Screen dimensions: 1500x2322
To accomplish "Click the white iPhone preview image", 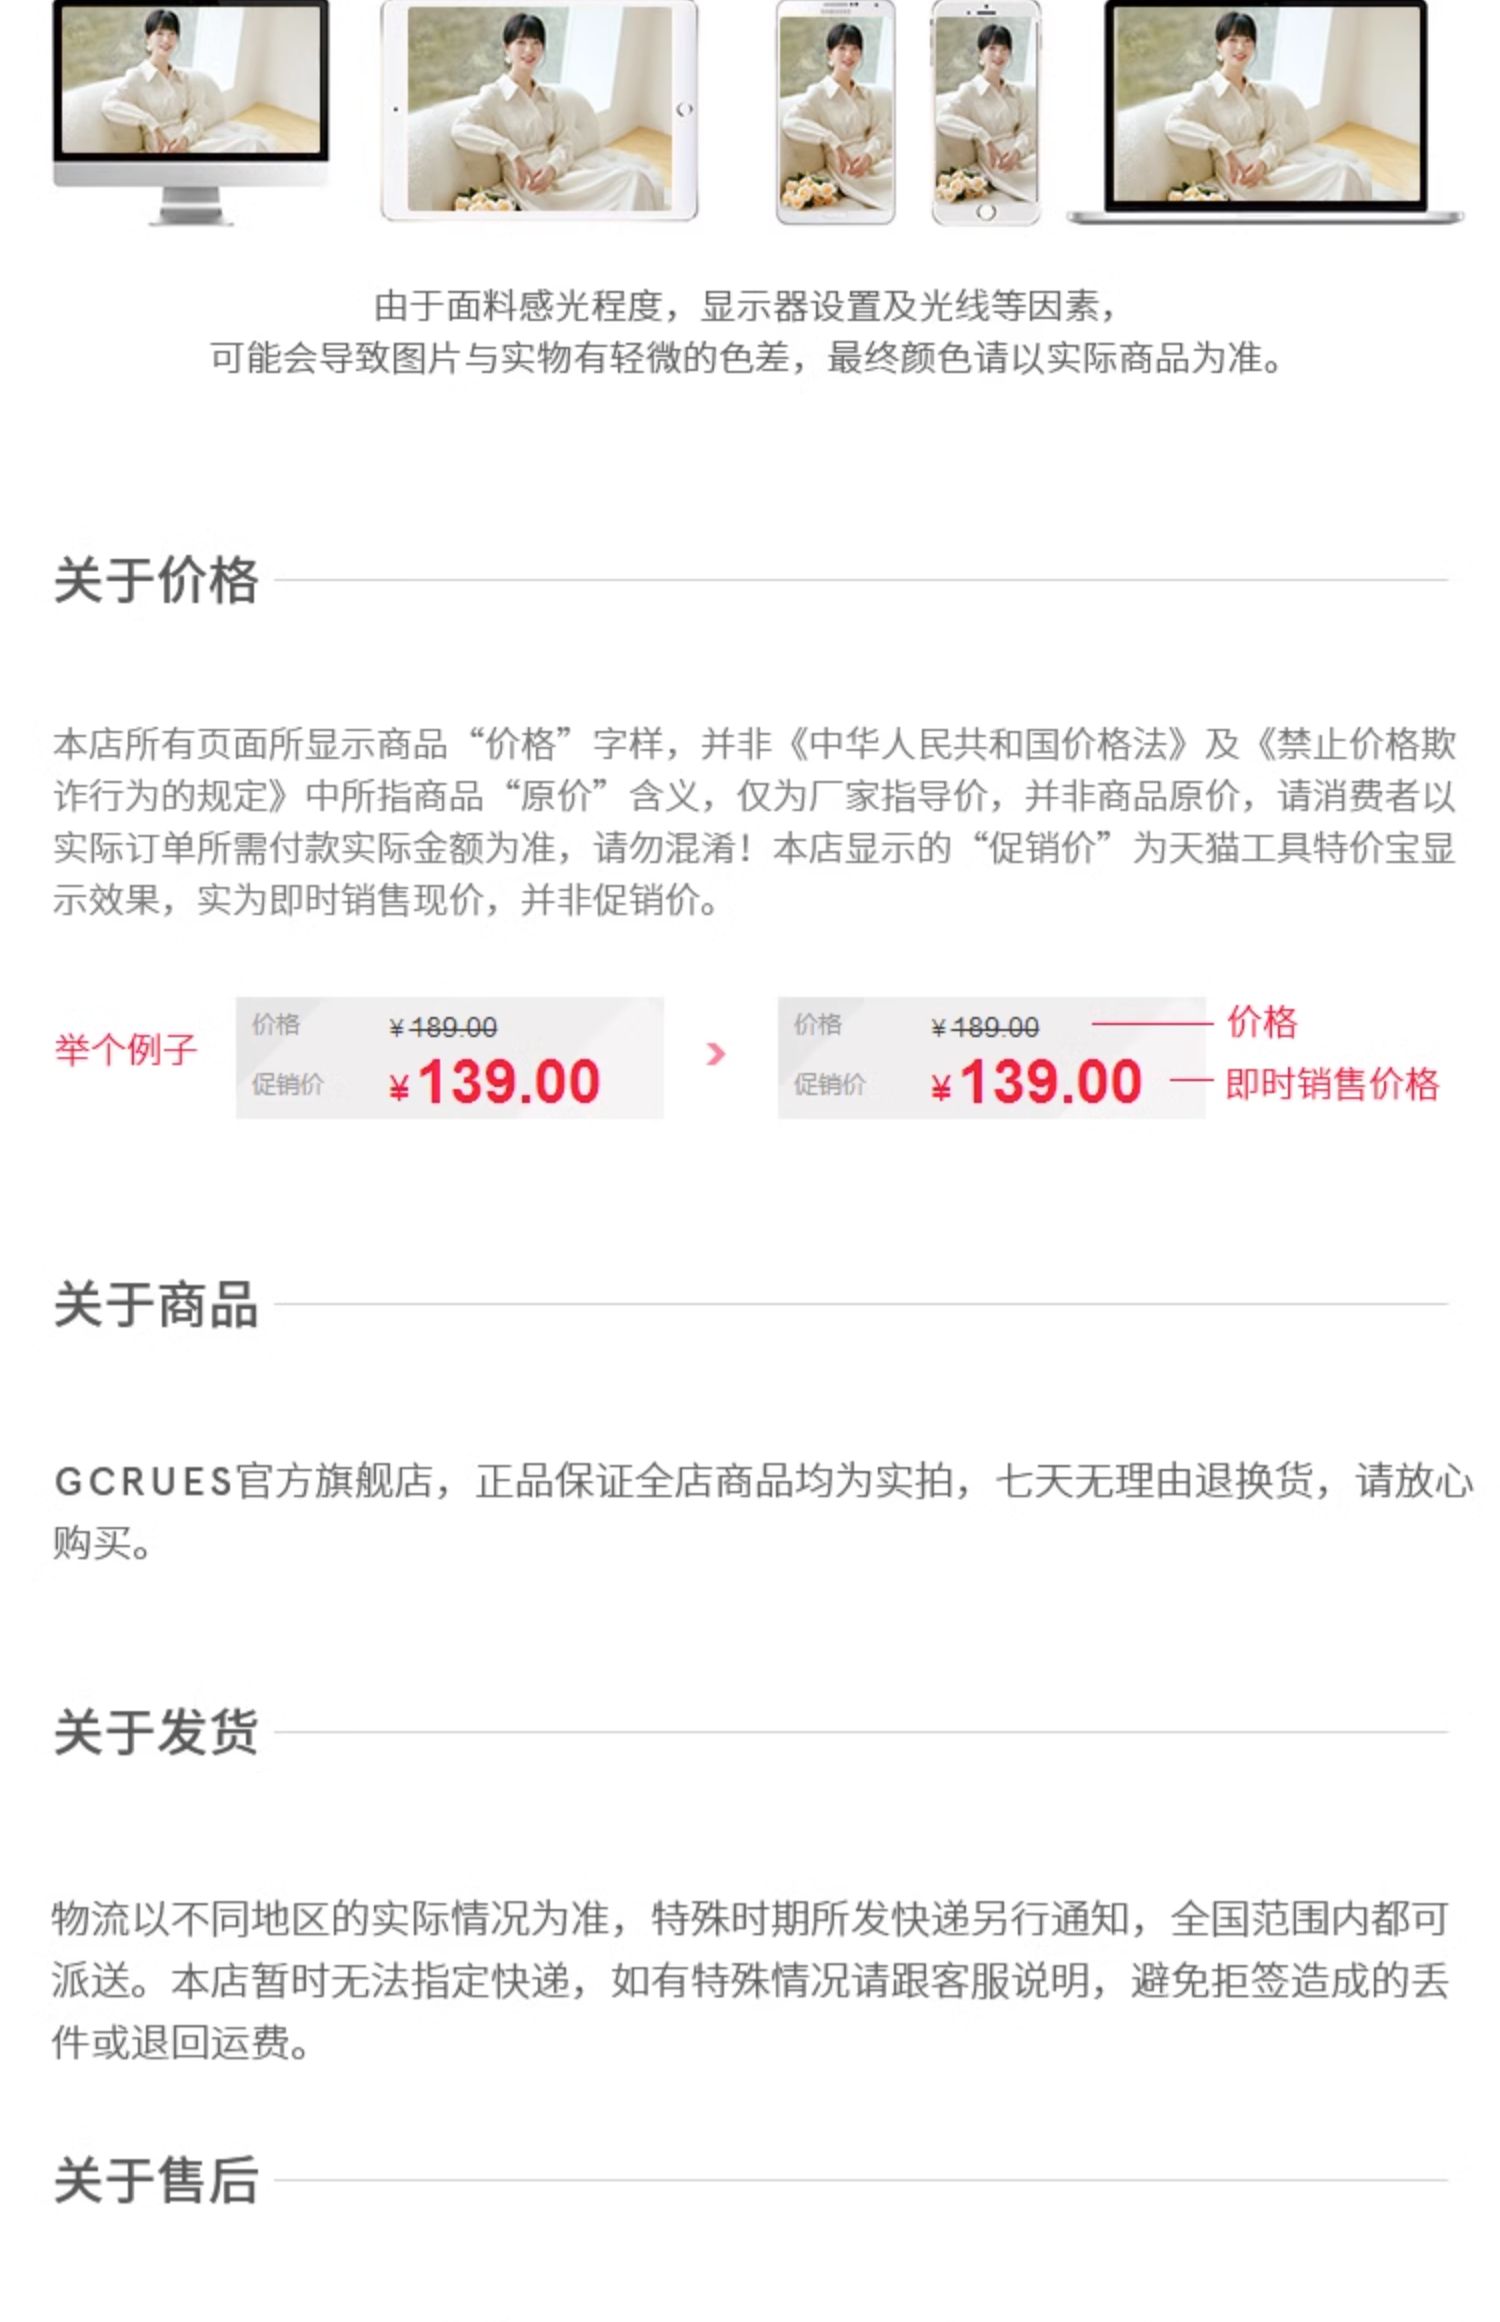I will (986, 112).
